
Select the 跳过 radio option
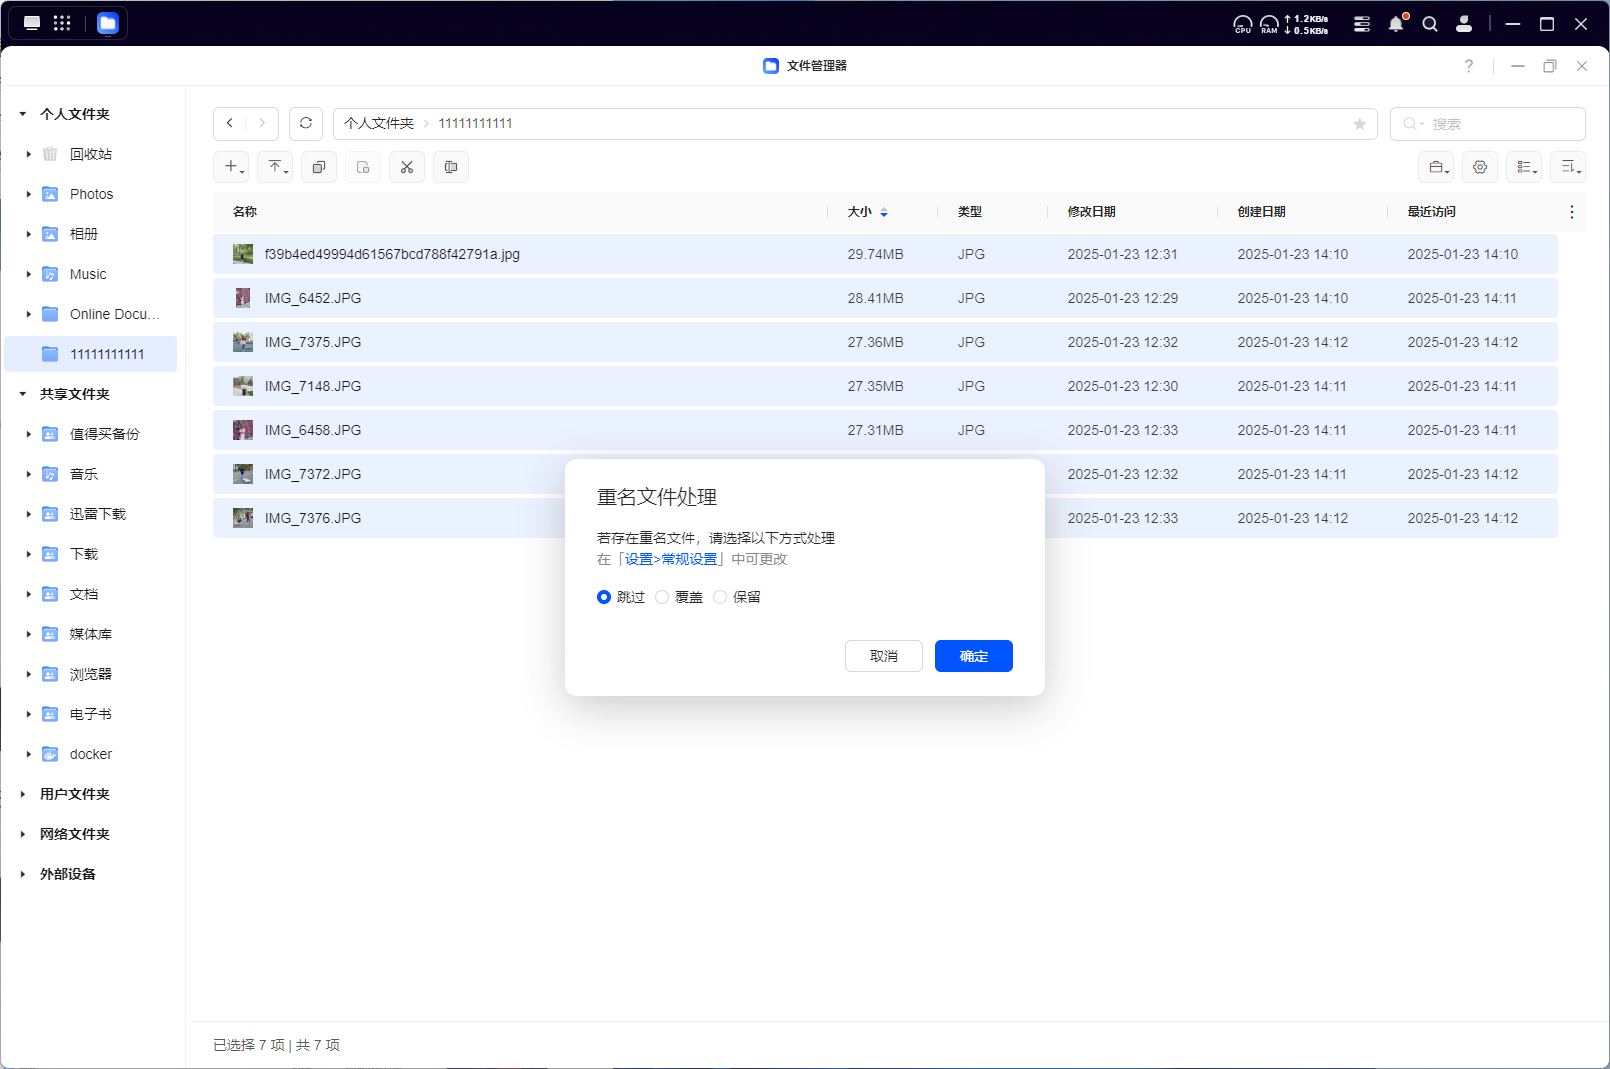(x=604, y=597)
